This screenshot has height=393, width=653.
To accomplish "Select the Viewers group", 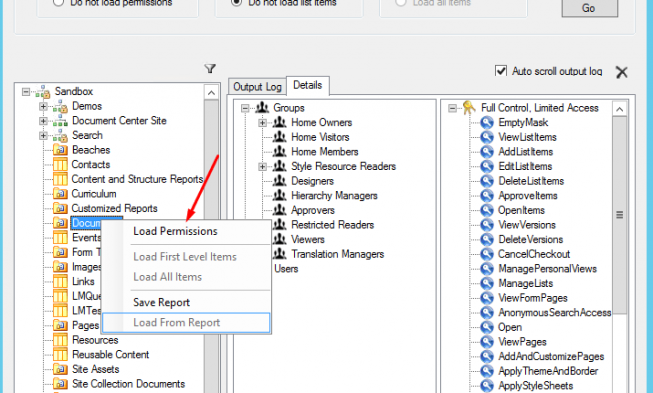I will point(308,239).
